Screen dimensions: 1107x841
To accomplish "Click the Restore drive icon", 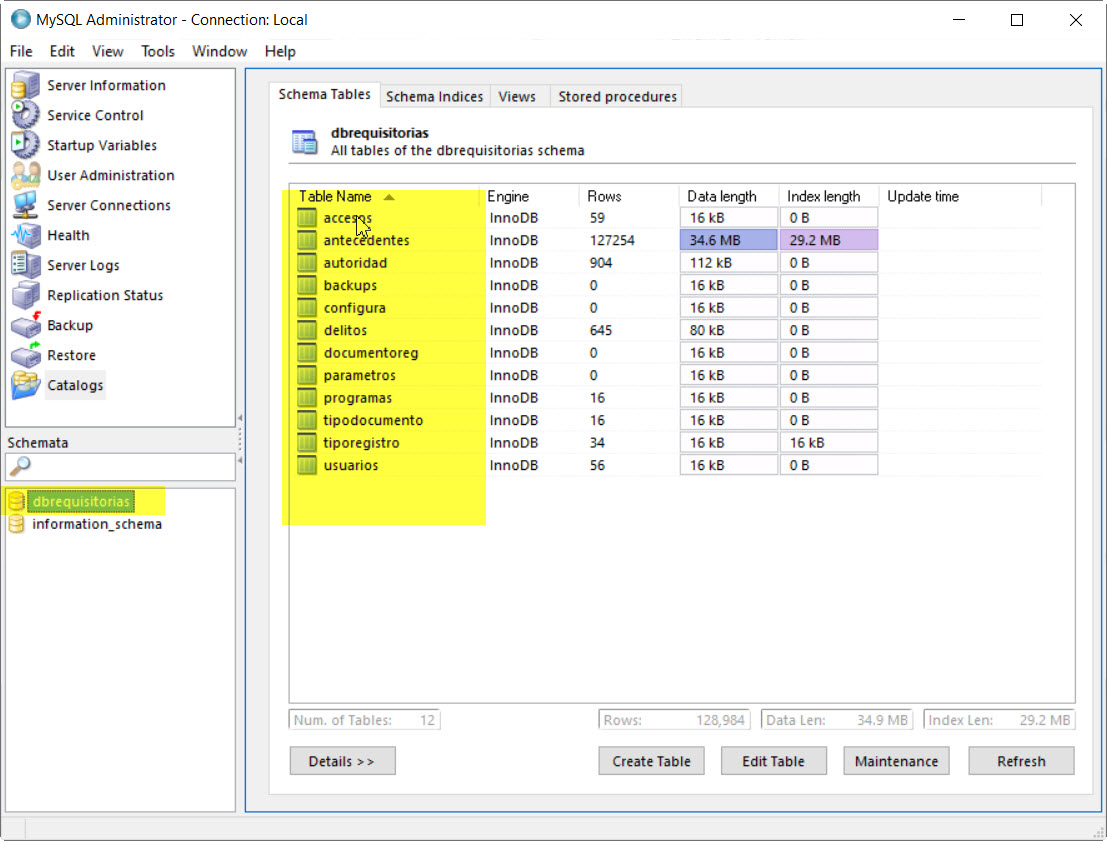I will click(25, 355).
